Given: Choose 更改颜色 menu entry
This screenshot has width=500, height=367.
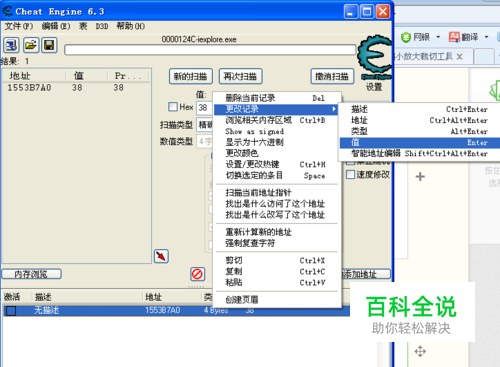Looking at the screenshot, I should pos(276,153).
